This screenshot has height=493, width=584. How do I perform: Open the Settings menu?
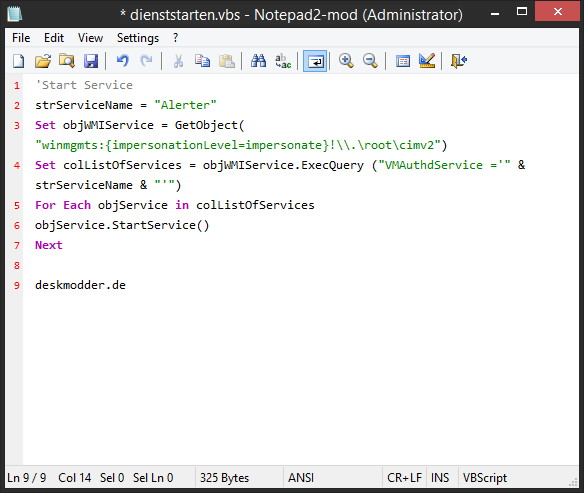click(x=138, y=38)
